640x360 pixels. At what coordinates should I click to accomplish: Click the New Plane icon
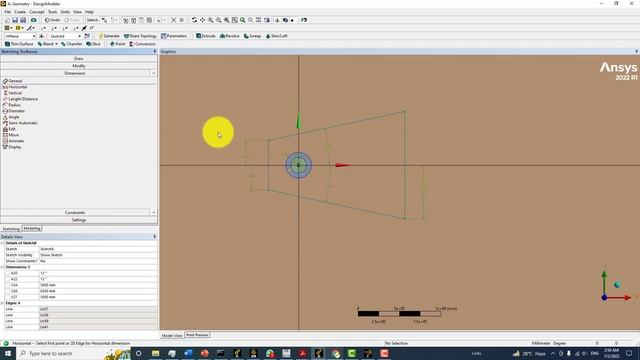pos(42,36)
